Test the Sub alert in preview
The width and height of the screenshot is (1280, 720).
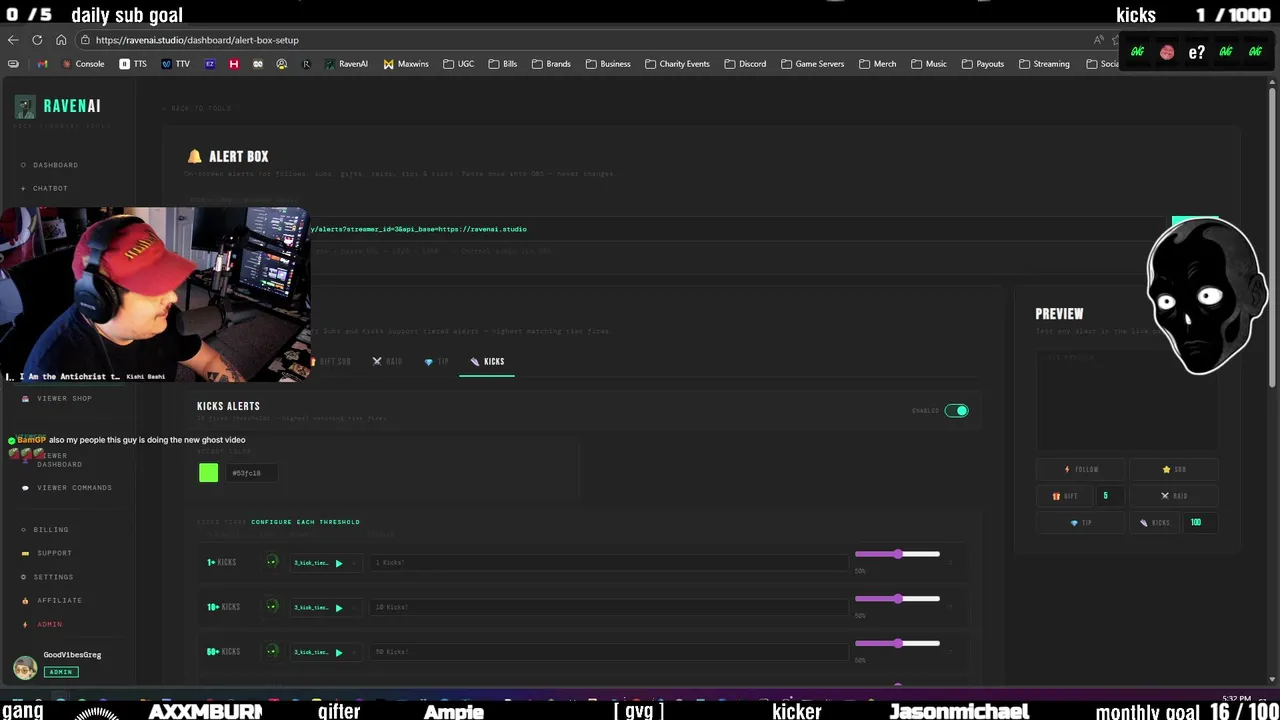click(1173, 469)
